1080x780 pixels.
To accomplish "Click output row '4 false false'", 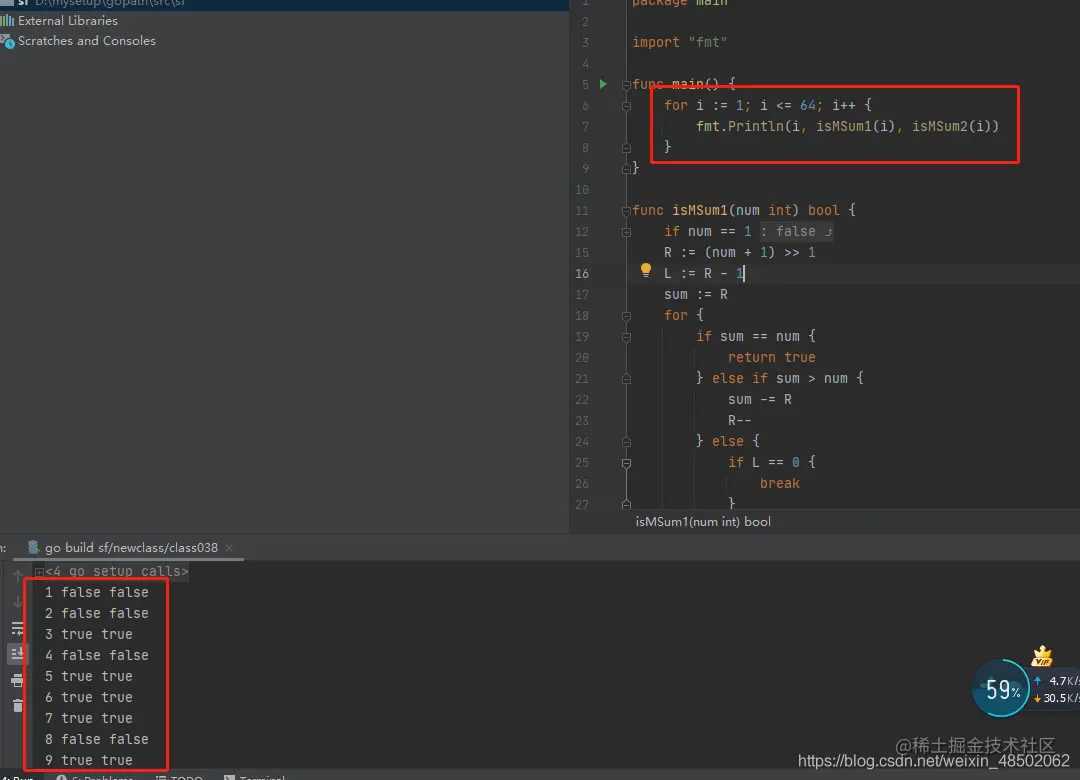I will pos(96,655).
